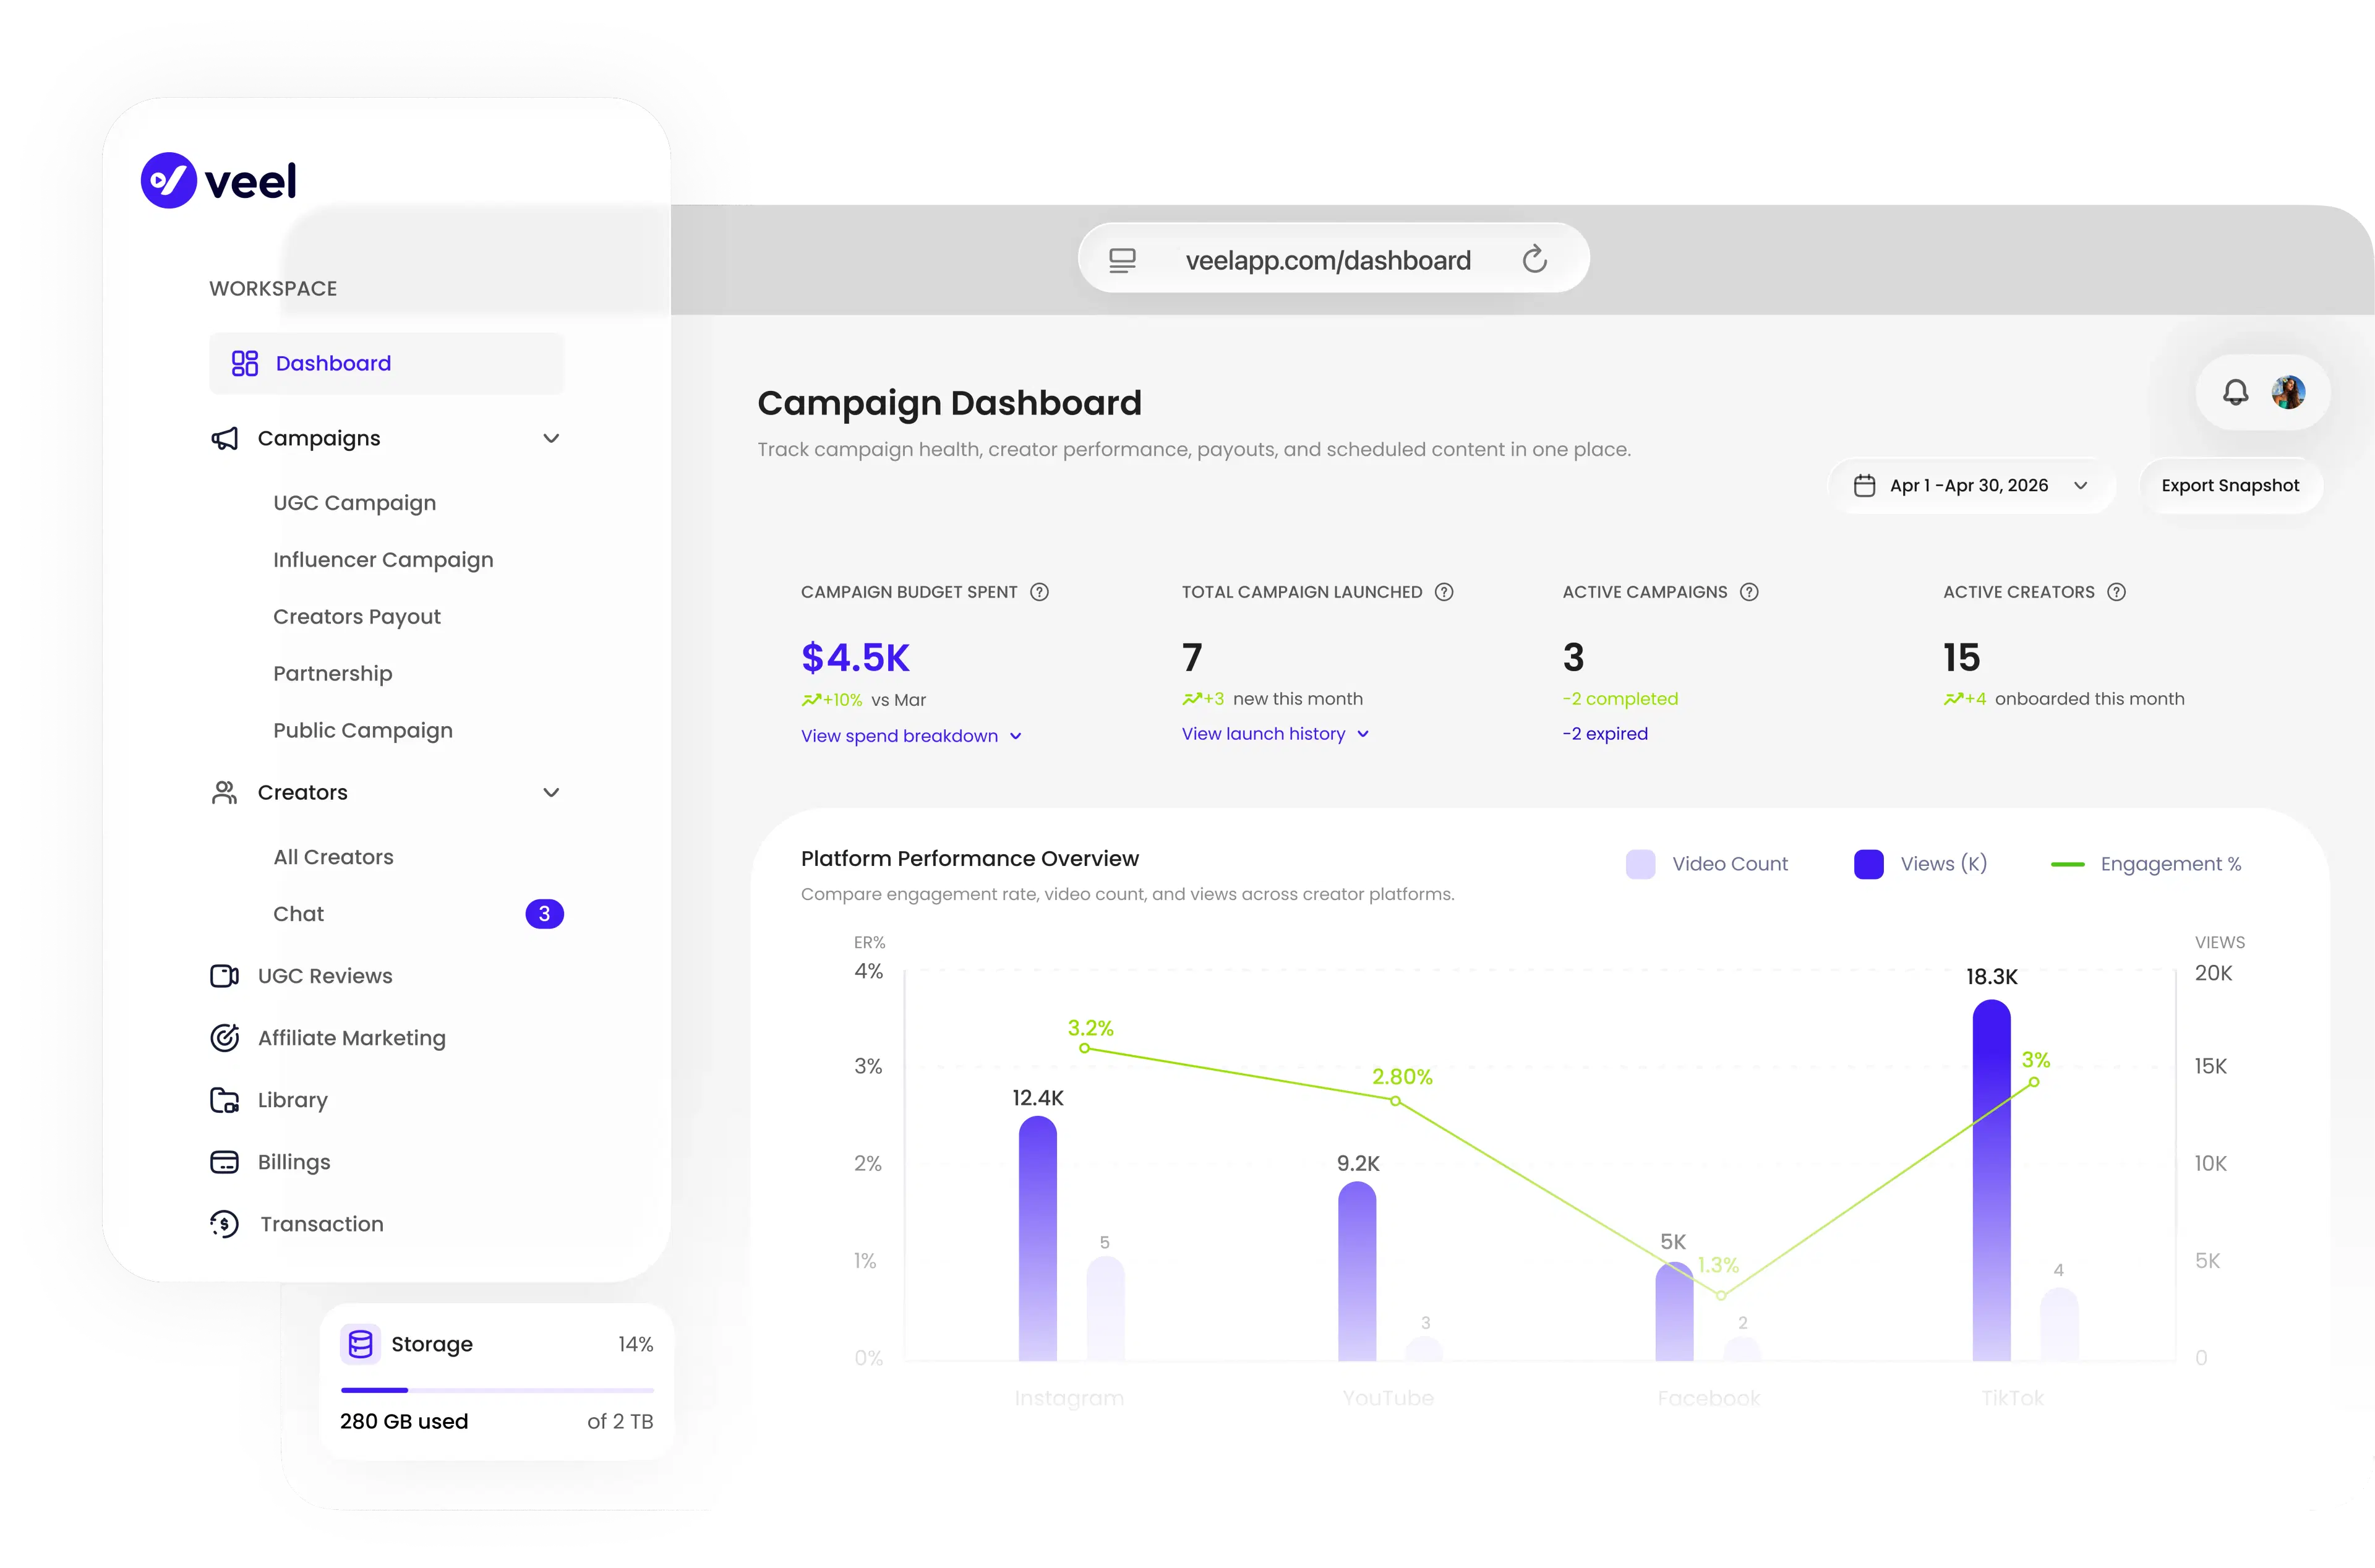Click site info icon in address bar

click(1122, 260)
